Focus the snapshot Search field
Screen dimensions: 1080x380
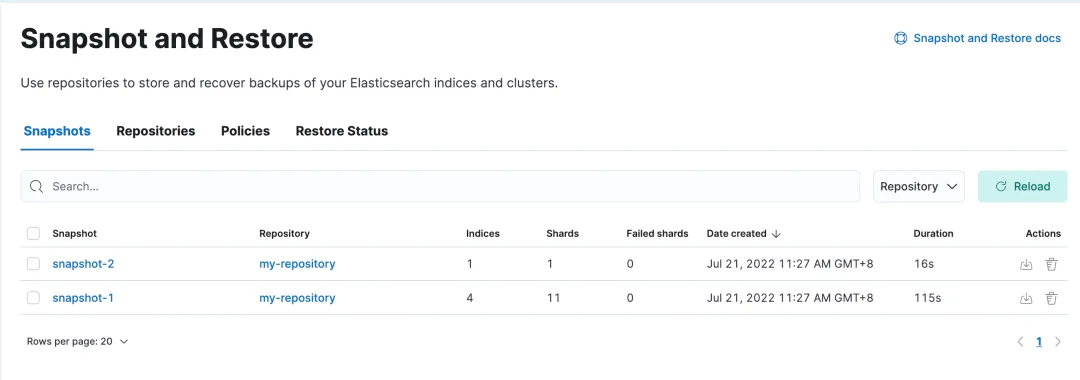pos(440,187)
